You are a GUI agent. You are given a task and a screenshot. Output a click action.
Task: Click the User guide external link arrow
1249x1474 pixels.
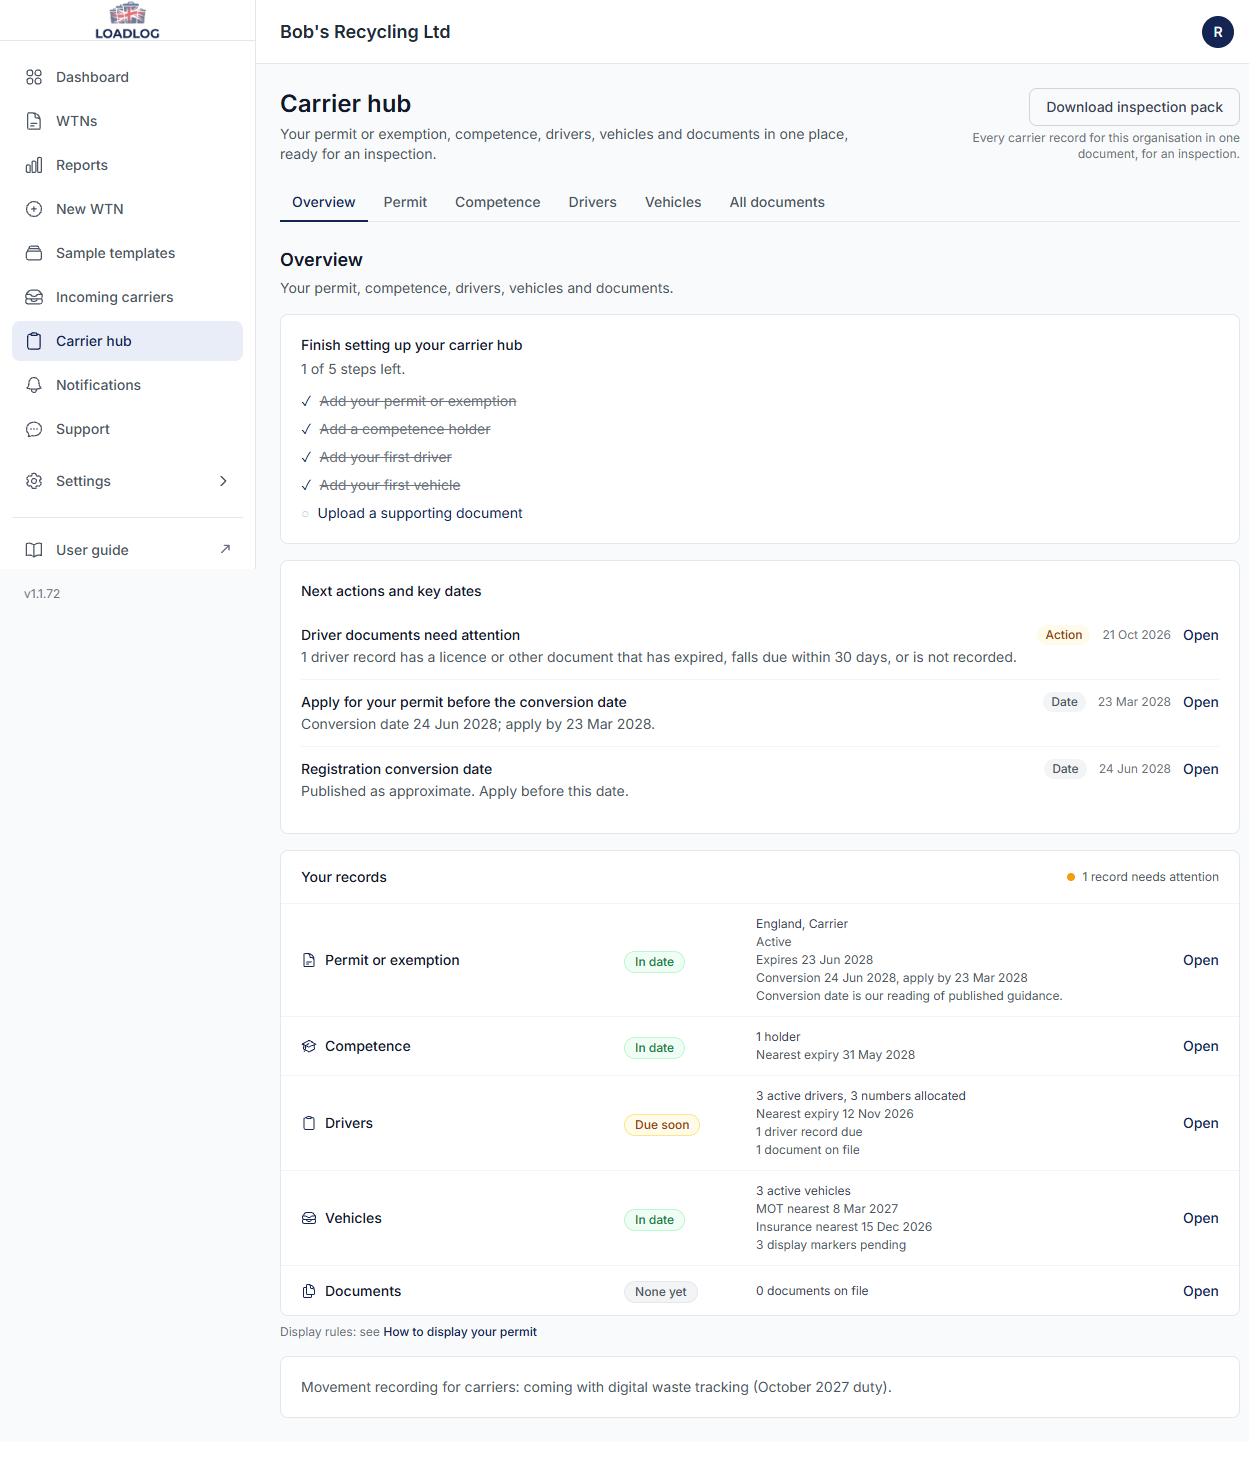(x=225, y=549)
